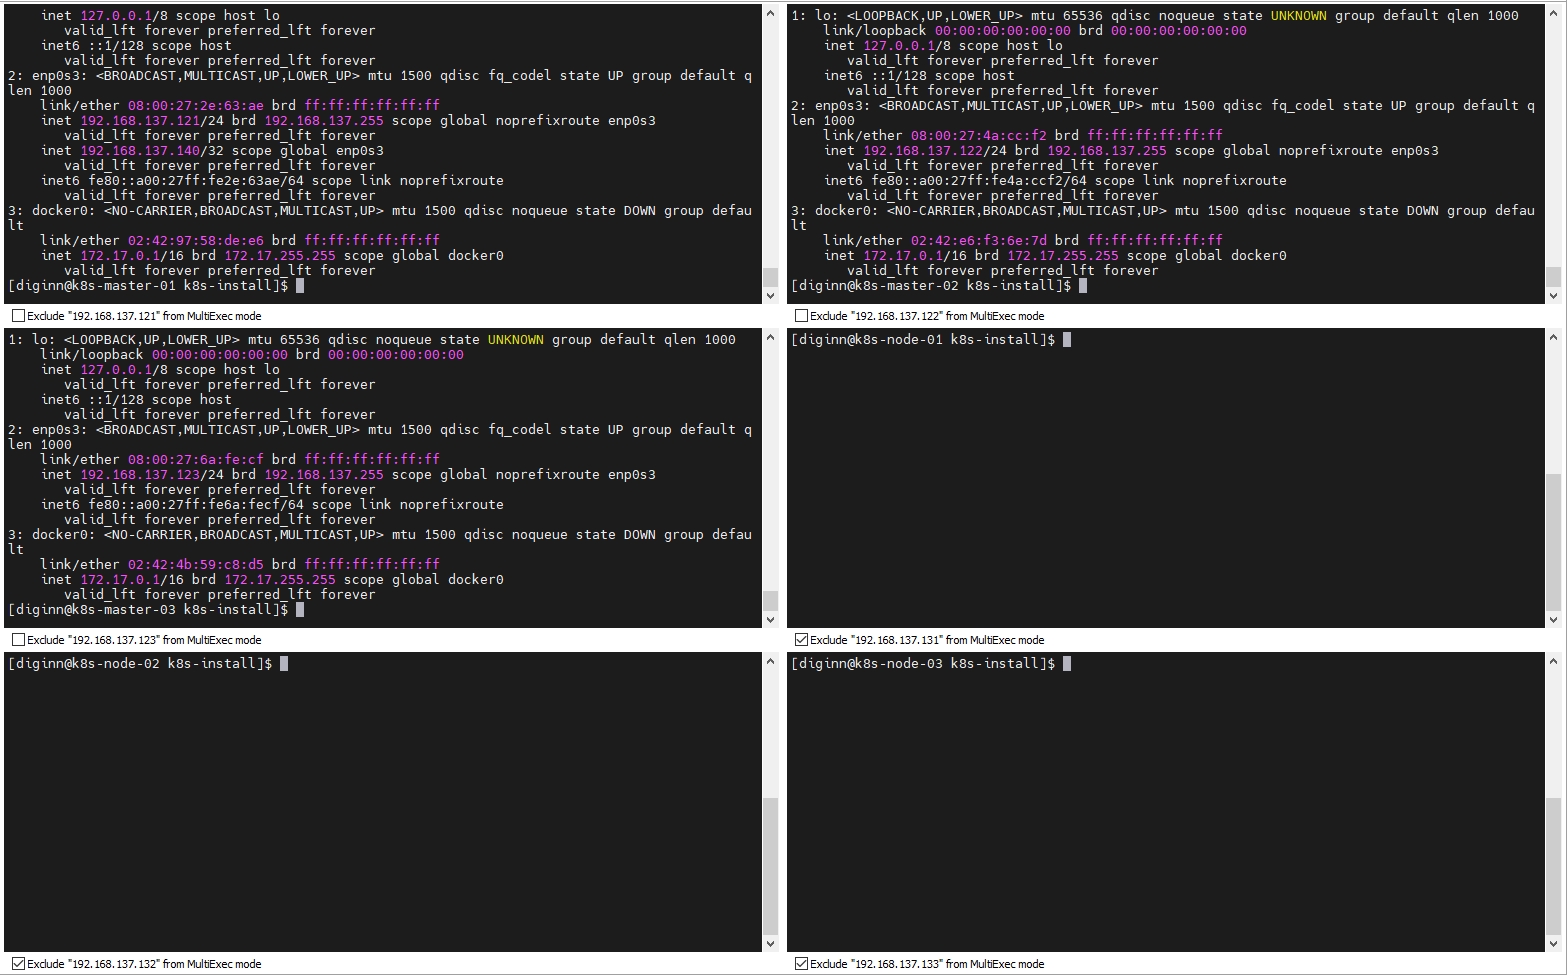Image resolution: width=1567 pixels, height=975 pixels.
Task: Check the Exclude "192.168.137.121" from MultiExec checkbox
Action: pyautogui.click(x=18, y=316)
